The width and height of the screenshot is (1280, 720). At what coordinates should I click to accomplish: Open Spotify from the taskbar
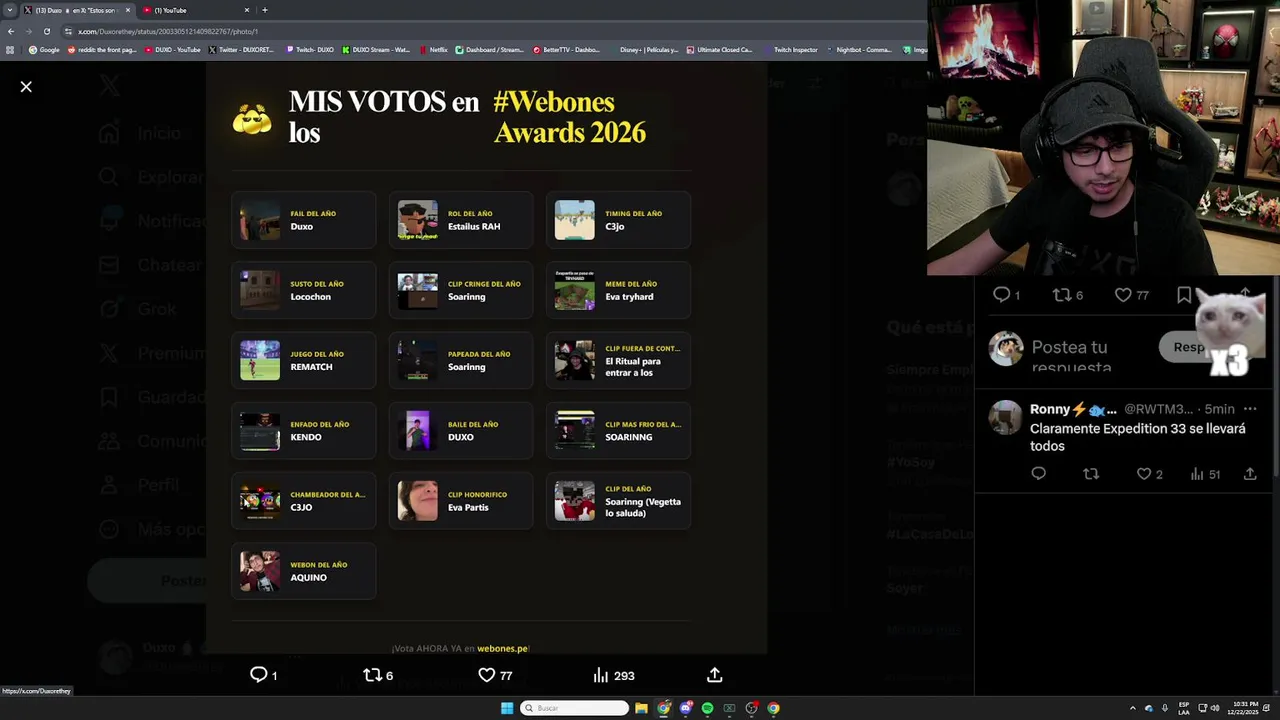click(x=707, y=708)
